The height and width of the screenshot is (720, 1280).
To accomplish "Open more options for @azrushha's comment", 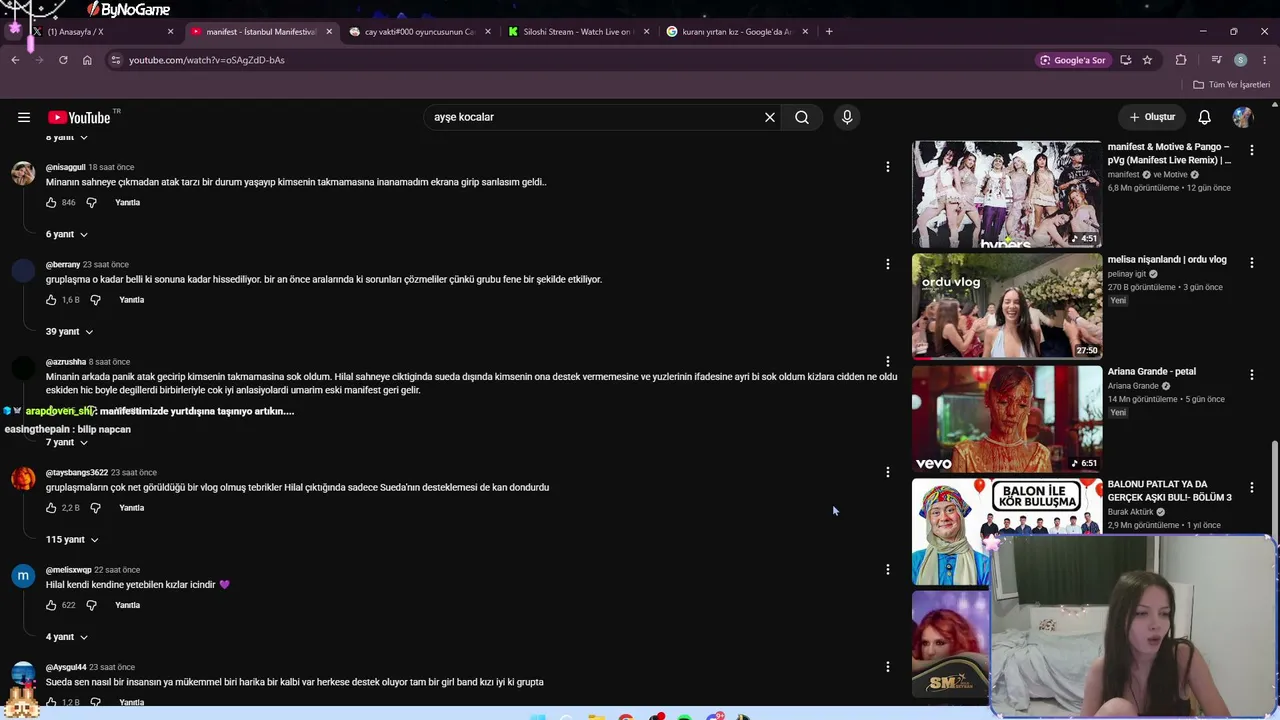I will [x=887, y=361].
